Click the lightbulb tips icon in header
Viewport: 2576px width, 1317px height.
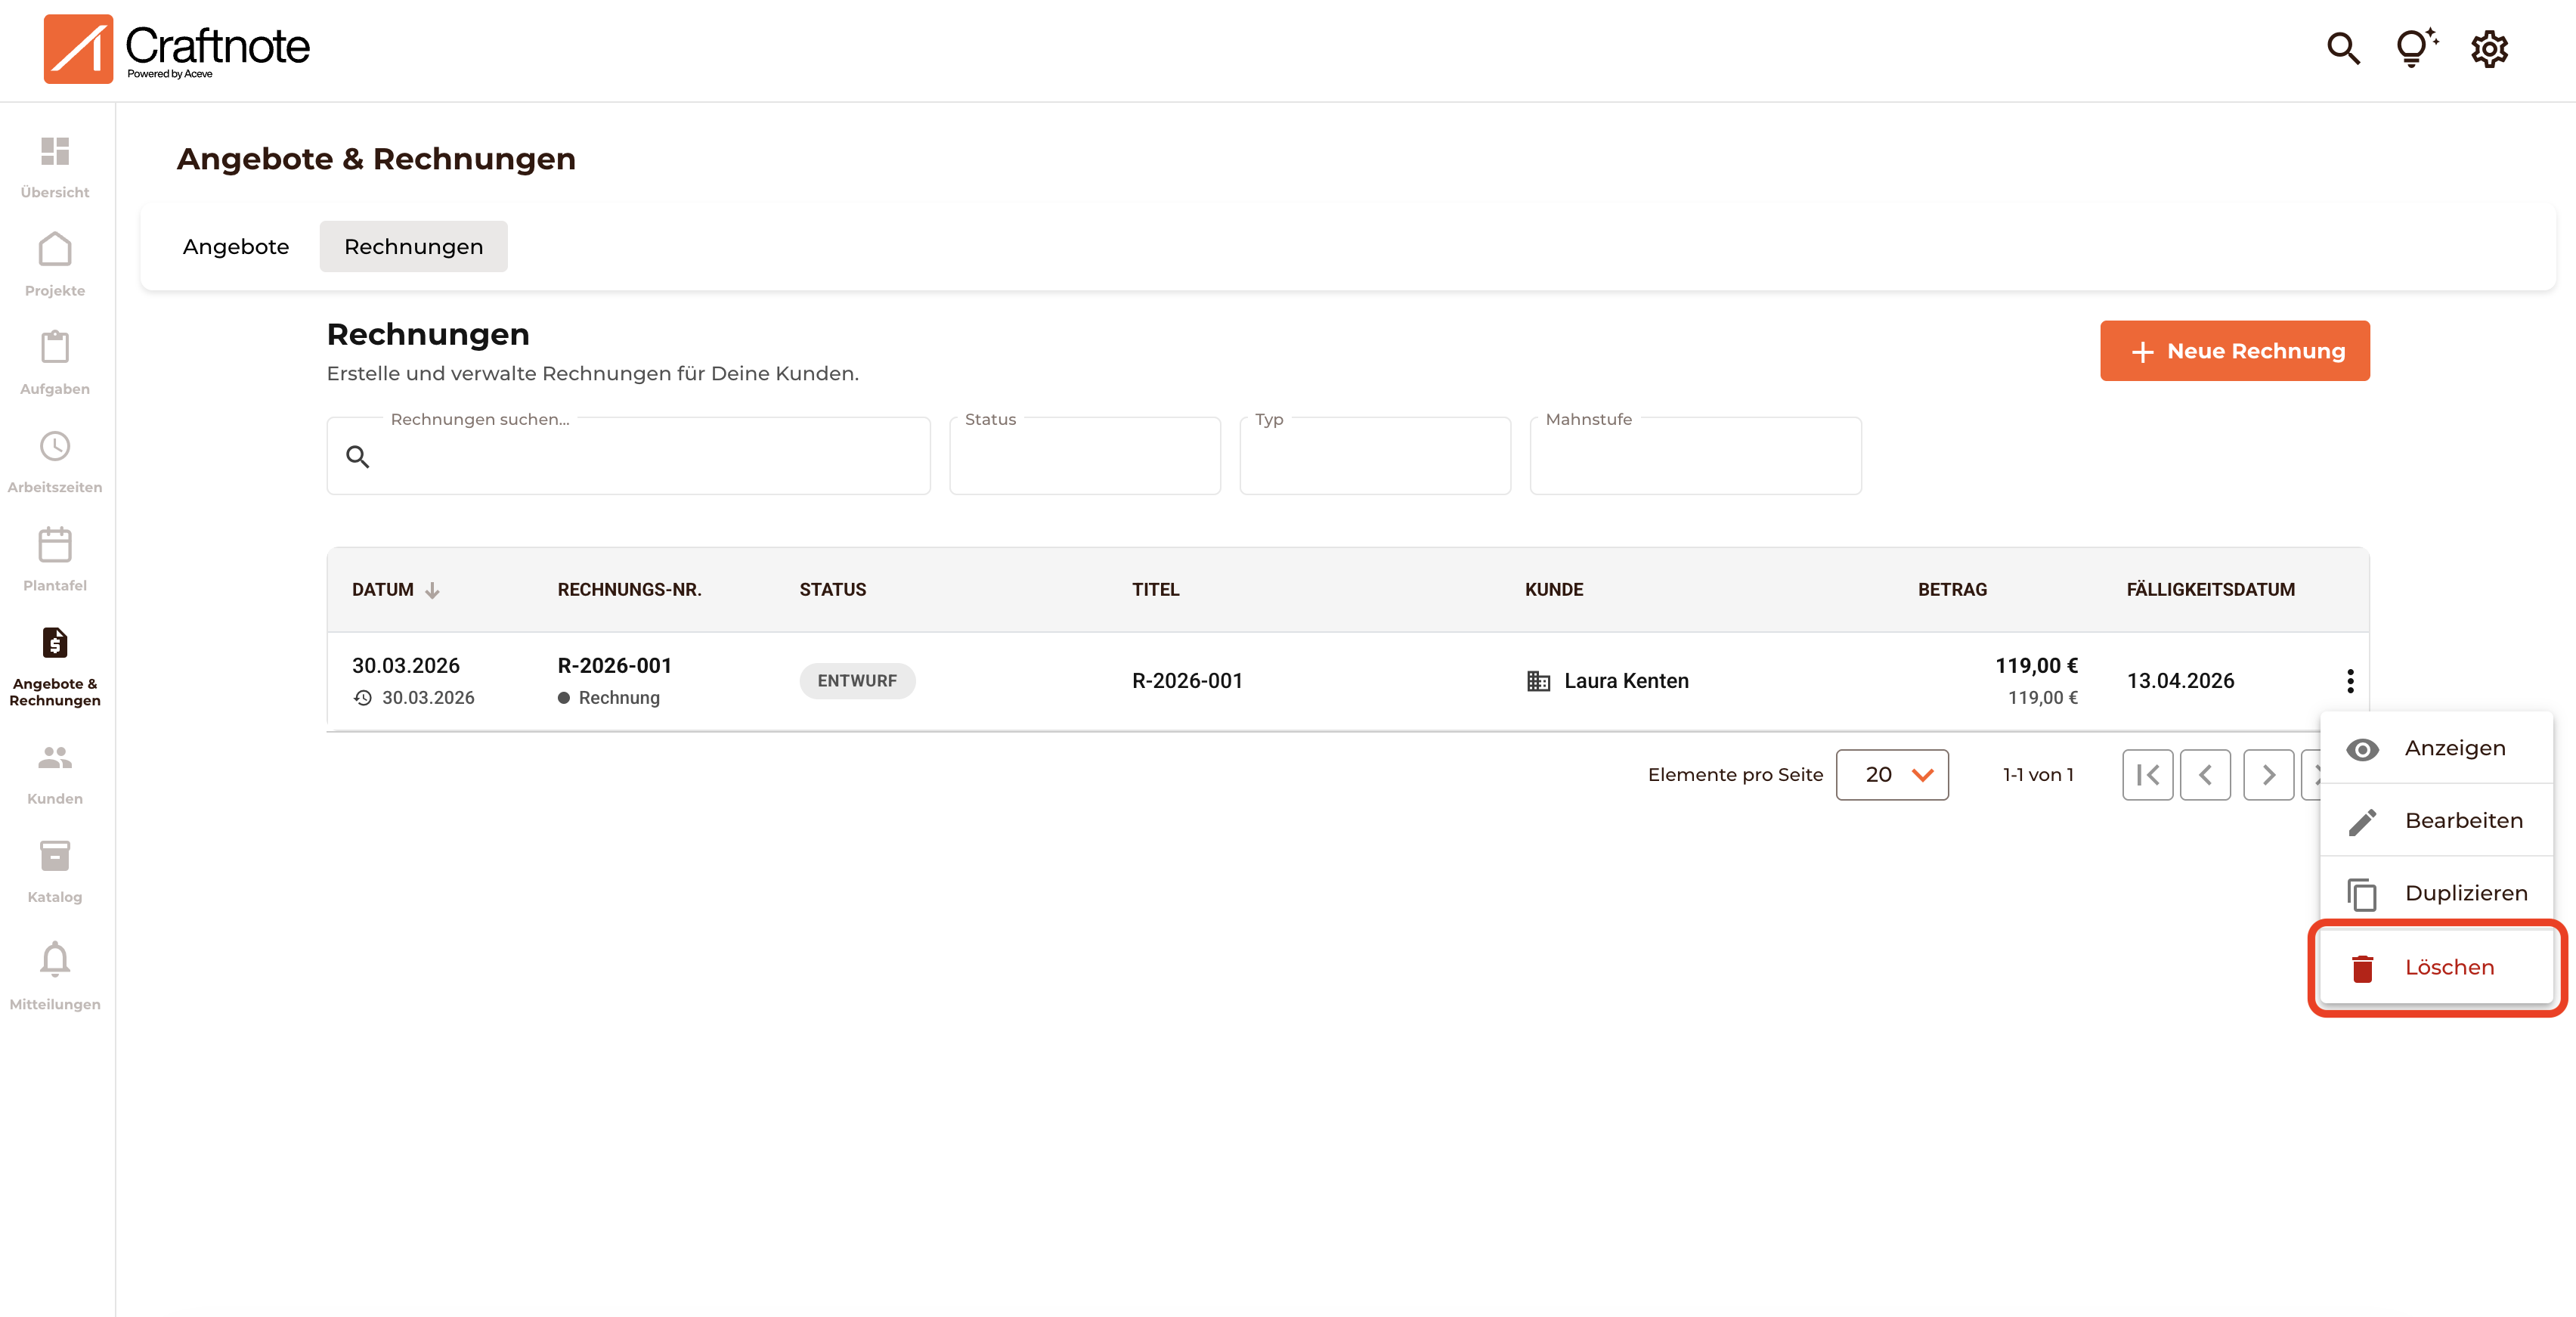point(2414,48)
